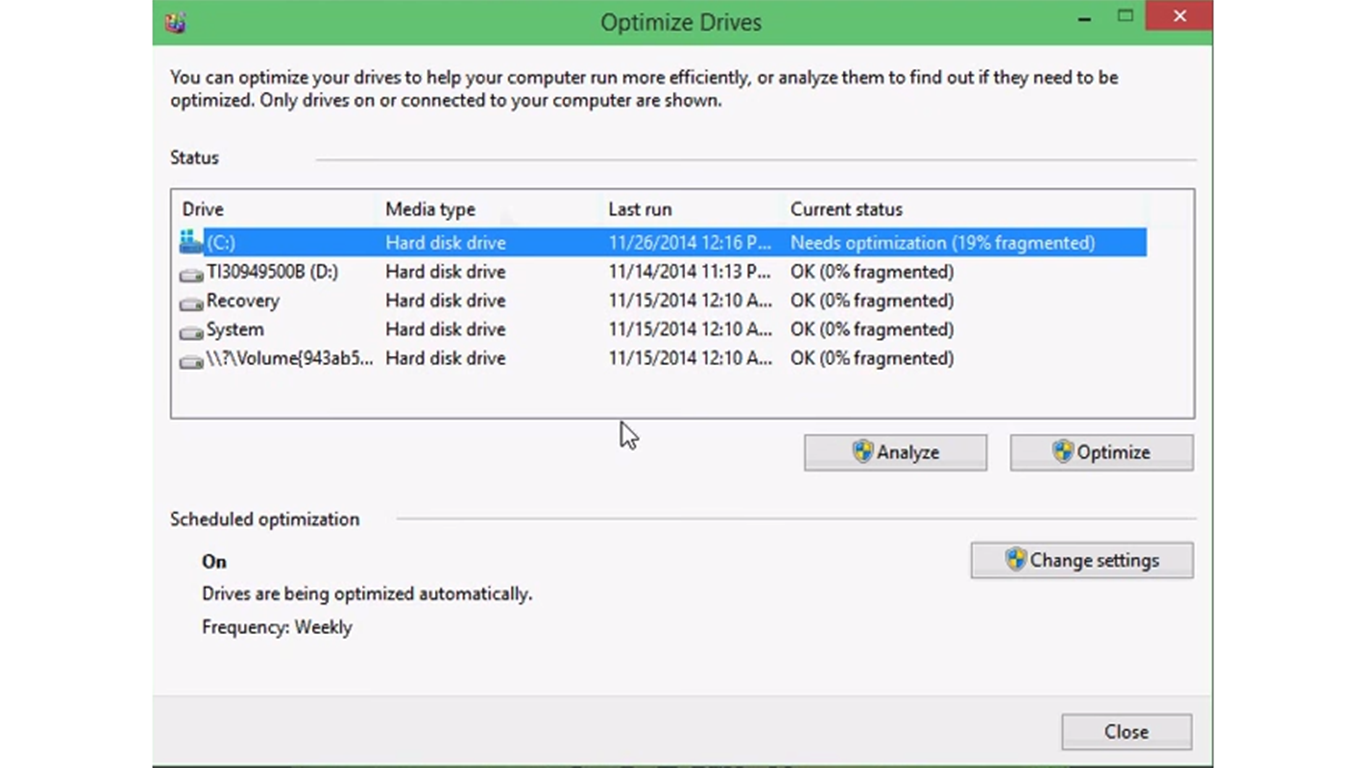
Task: Click 'Needs optimization (19% fragmented)' status
Action: [943, 243]
